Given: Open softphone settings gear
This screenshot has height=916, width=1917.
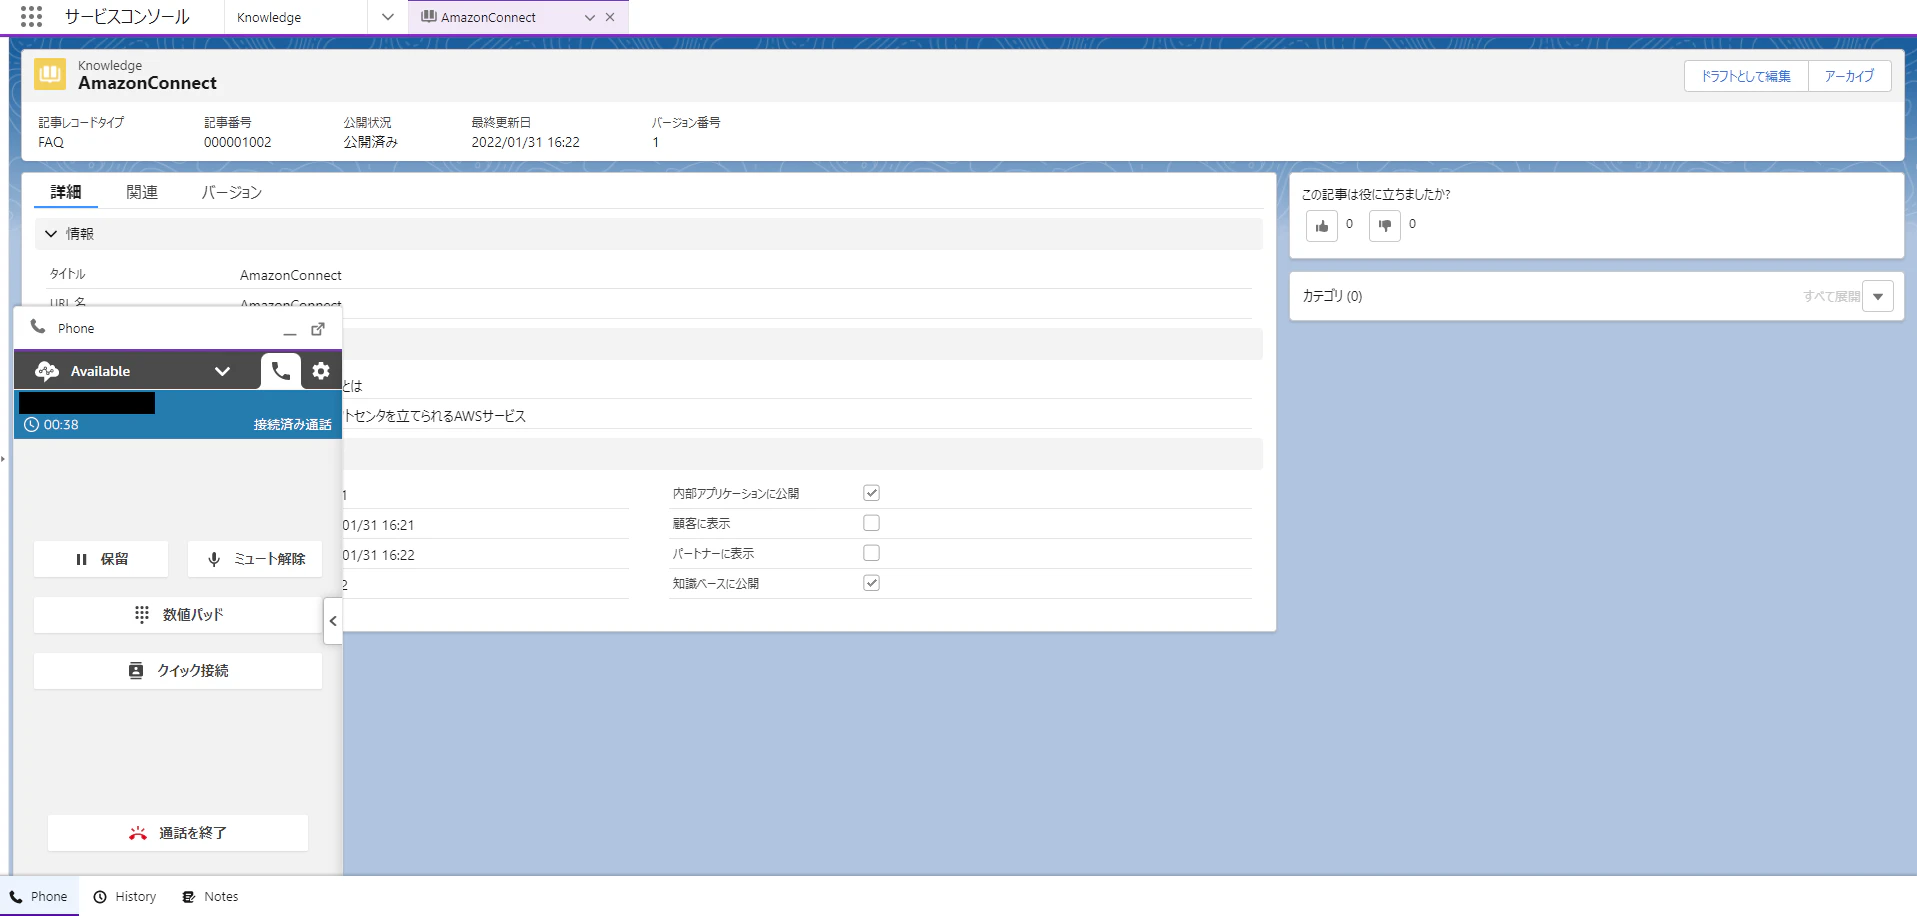Looking at the screenshot, I should (321, 371).
